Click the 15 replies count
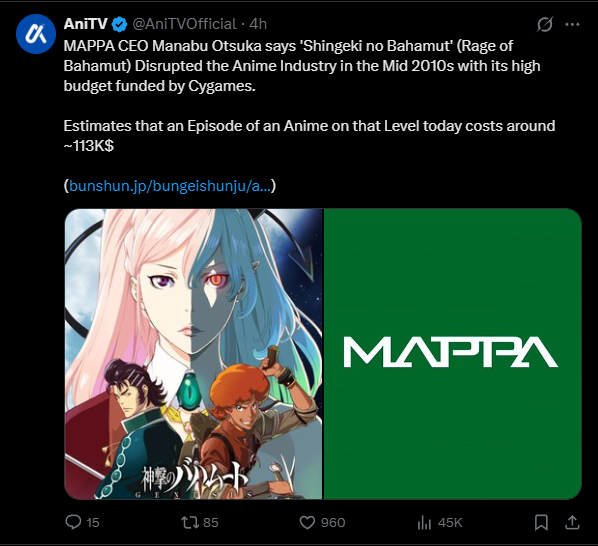This screenshot has height=546, width=598. (93, 522)
